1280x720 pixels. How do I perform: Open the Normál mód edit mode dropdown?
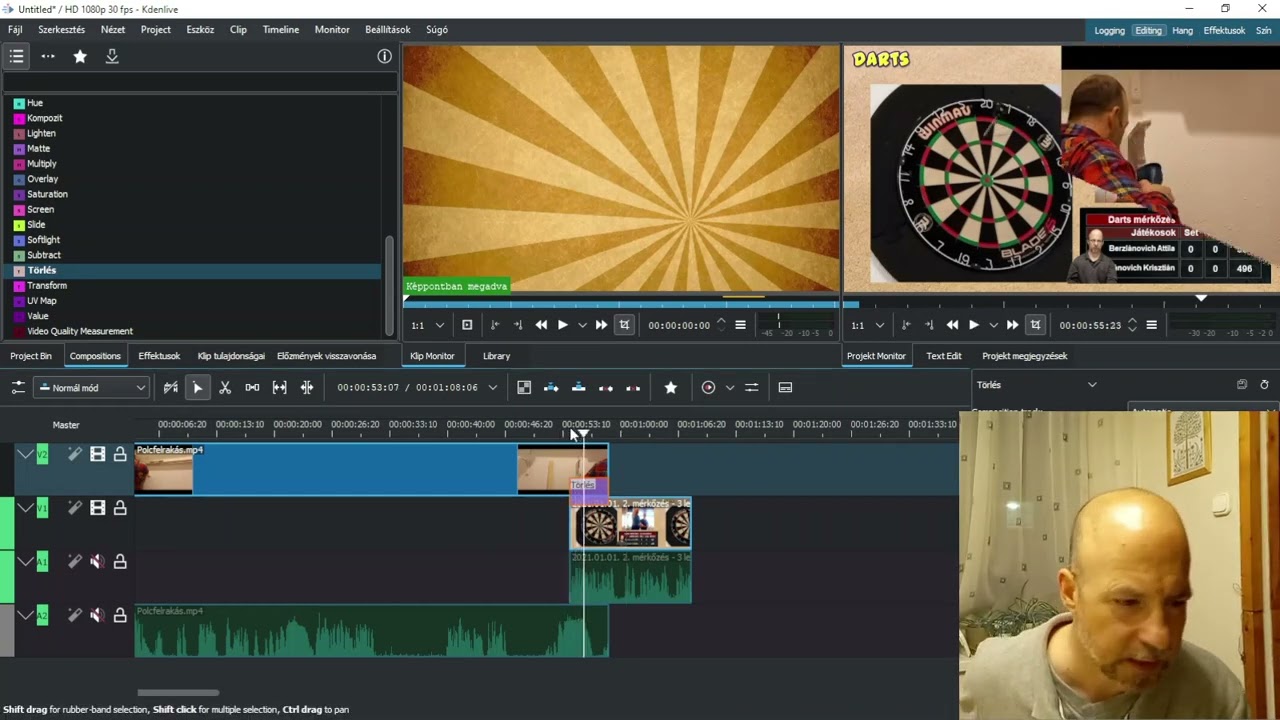pyautogui.click(x=92, y=388)
